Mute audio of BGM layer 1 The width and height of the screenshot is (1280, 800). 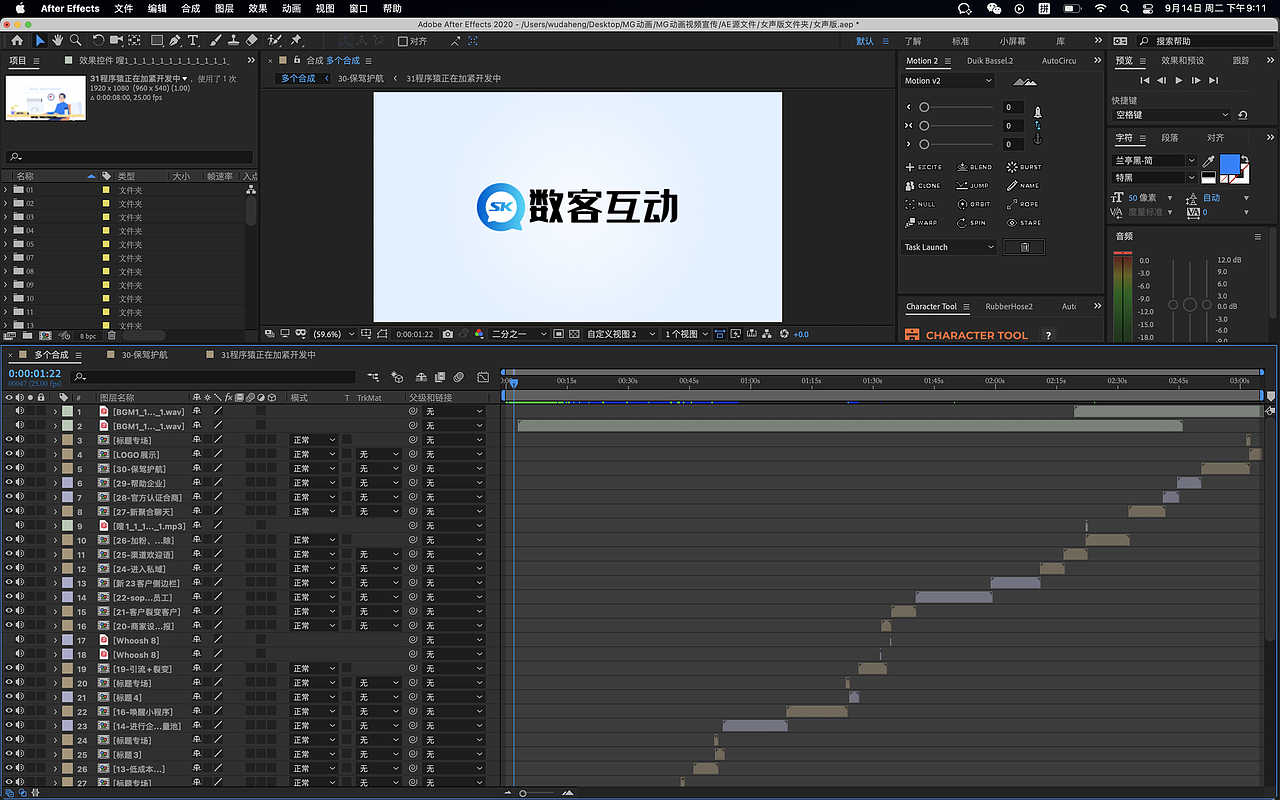[19, 411]
